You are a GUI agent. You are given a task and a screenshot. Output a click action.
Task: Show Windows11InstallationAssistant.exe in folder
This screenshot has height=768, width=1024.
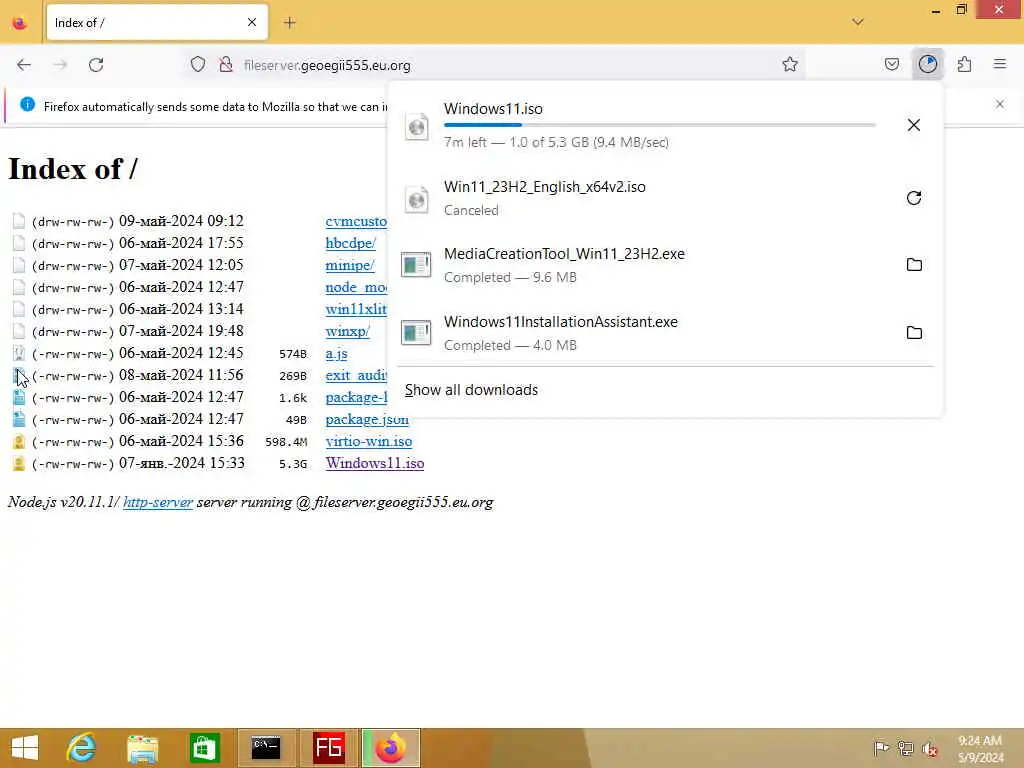click(x=914, y=332)
